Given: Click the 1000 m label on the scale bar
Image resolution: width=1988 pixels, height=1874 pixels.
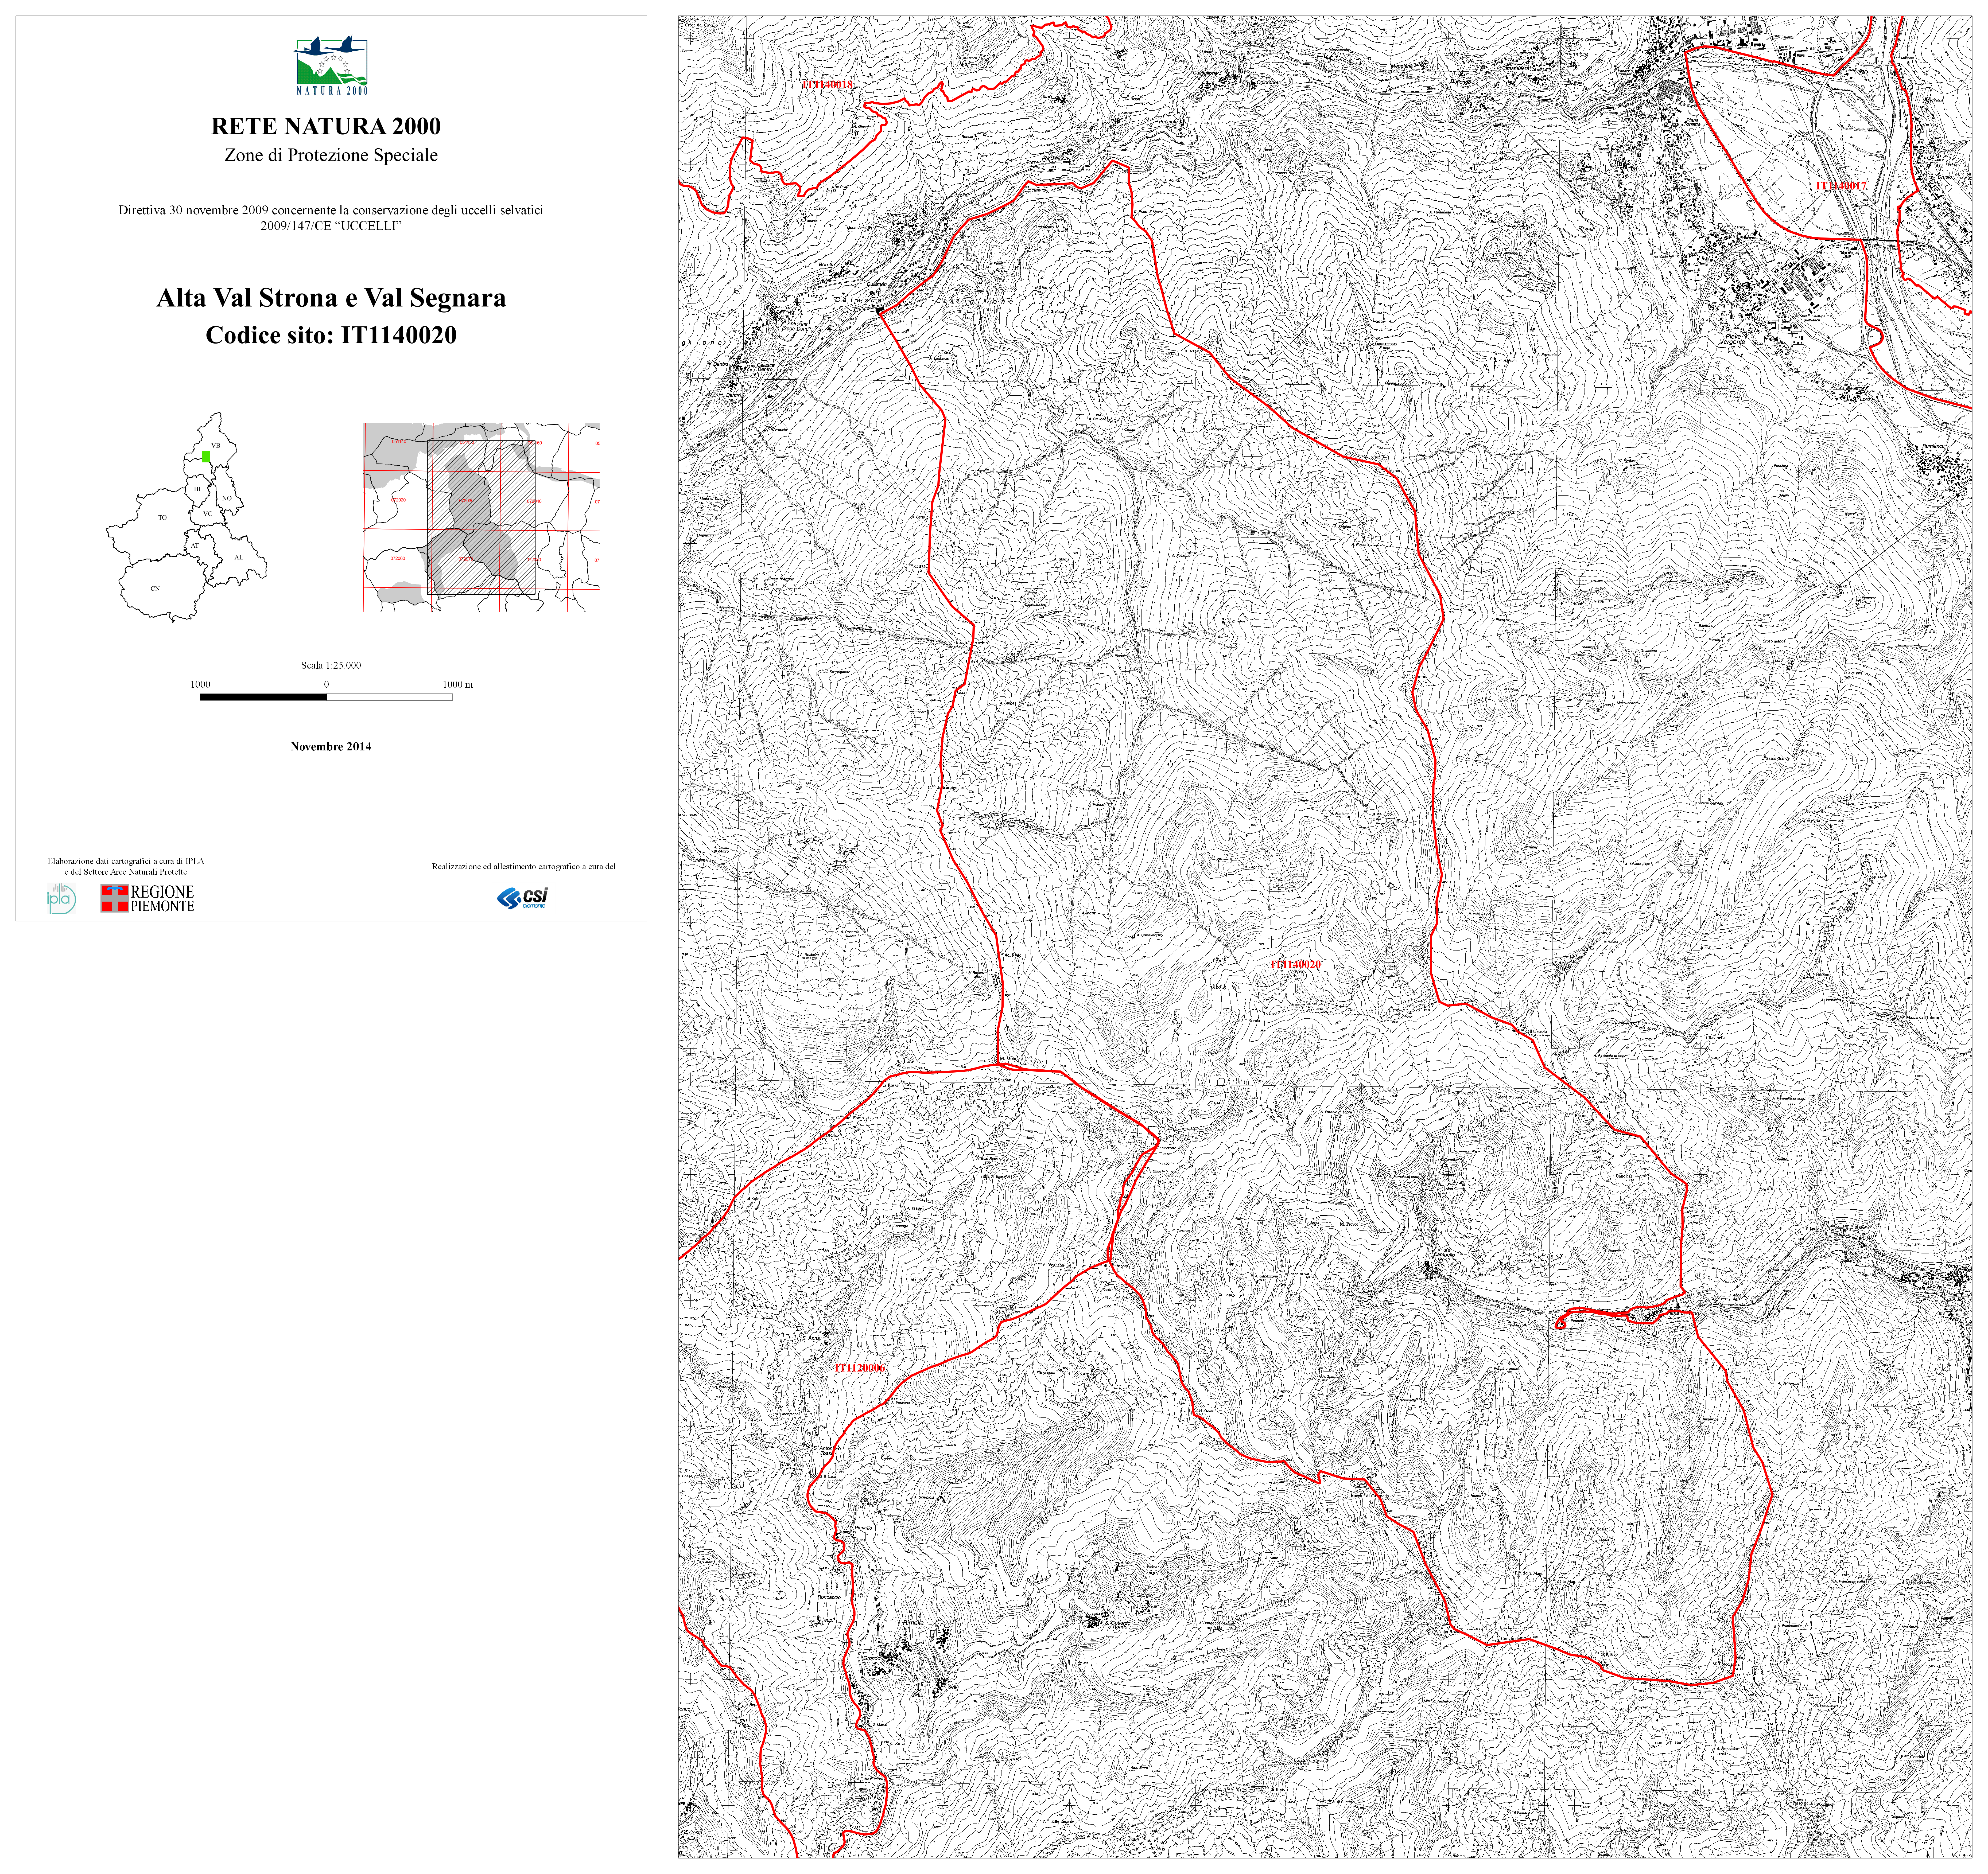Looking at the screenshot, I should [x=458, y=685].
